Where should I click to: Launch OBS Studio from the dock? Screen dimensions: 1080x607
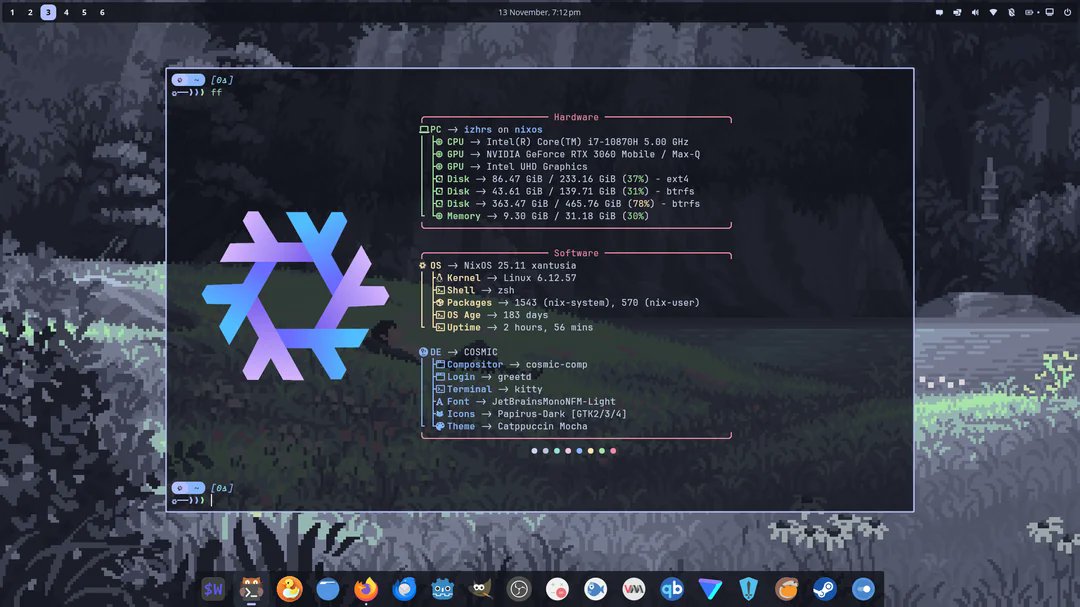click(x=519, y=589)
